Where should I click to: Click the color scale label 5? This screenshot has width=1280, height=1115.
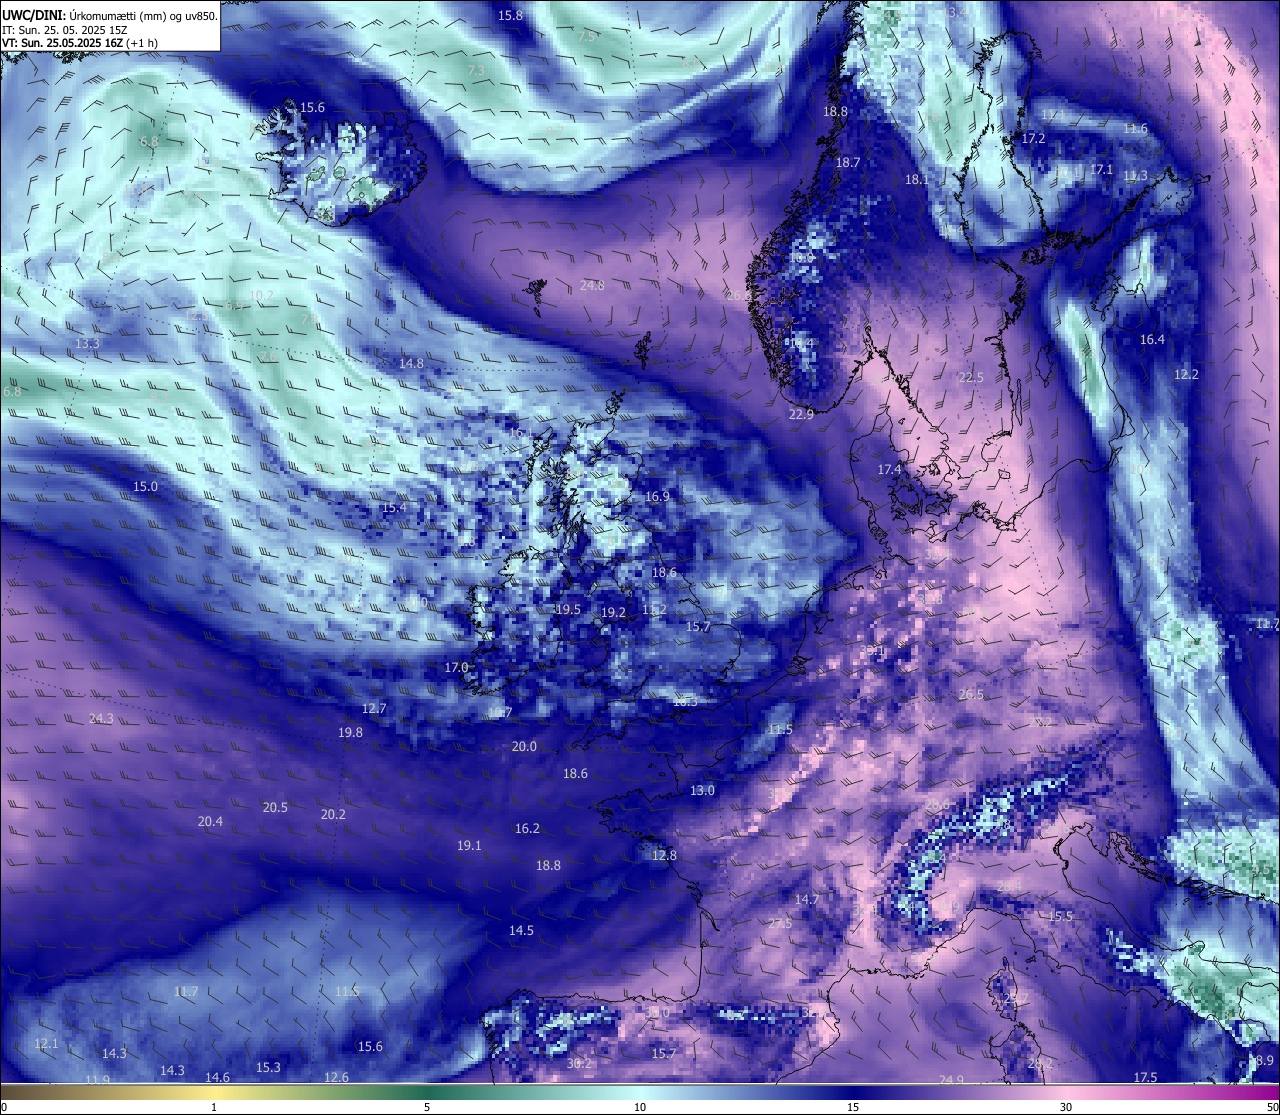427,1107
